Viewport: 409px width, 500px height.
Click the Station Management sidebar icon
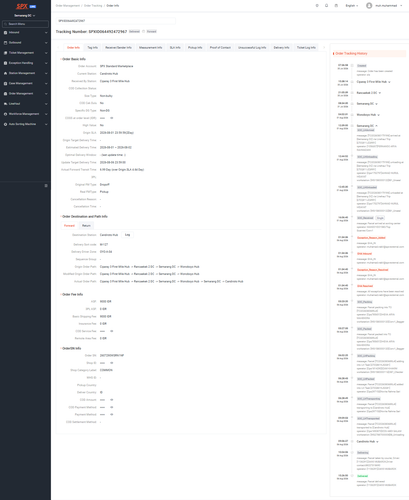click(5, 73)
